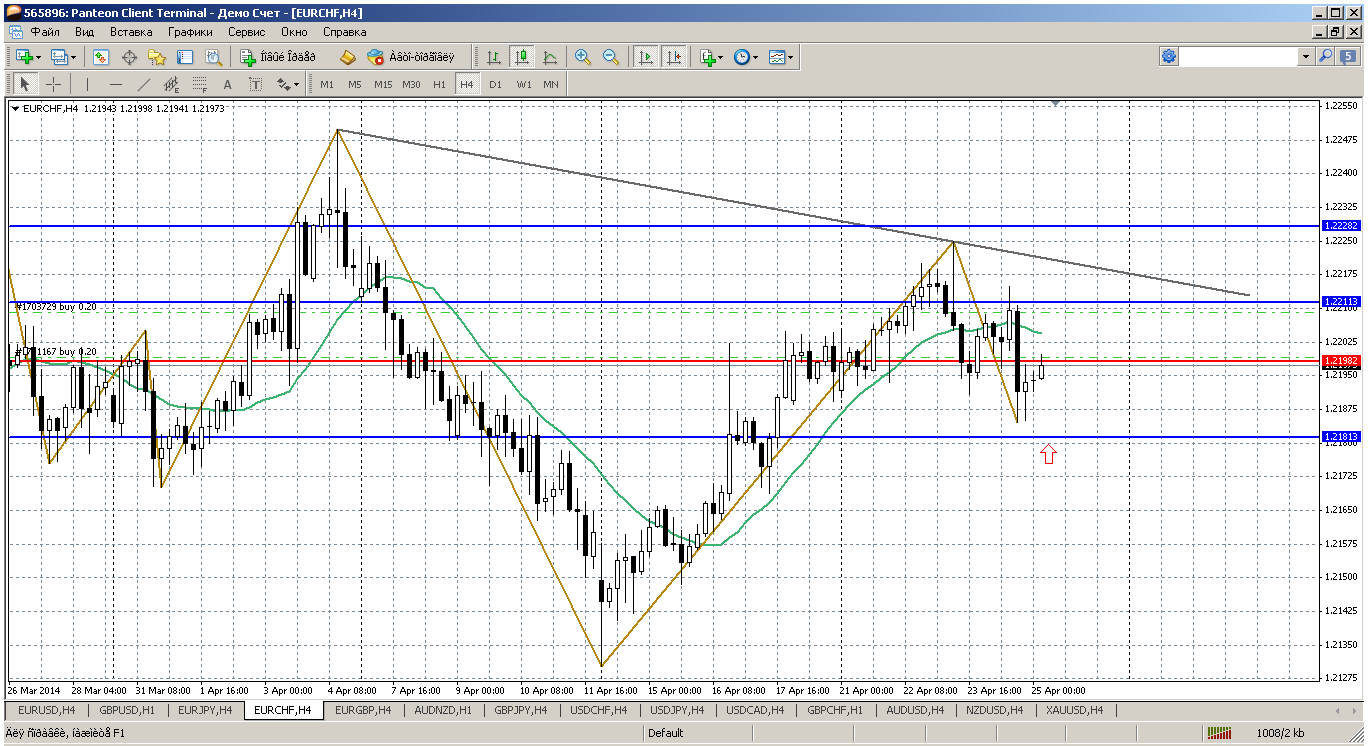The image size is (1368, 746).
Task: Show the Terminal panel icon
Action: click(x=185, y=57)
